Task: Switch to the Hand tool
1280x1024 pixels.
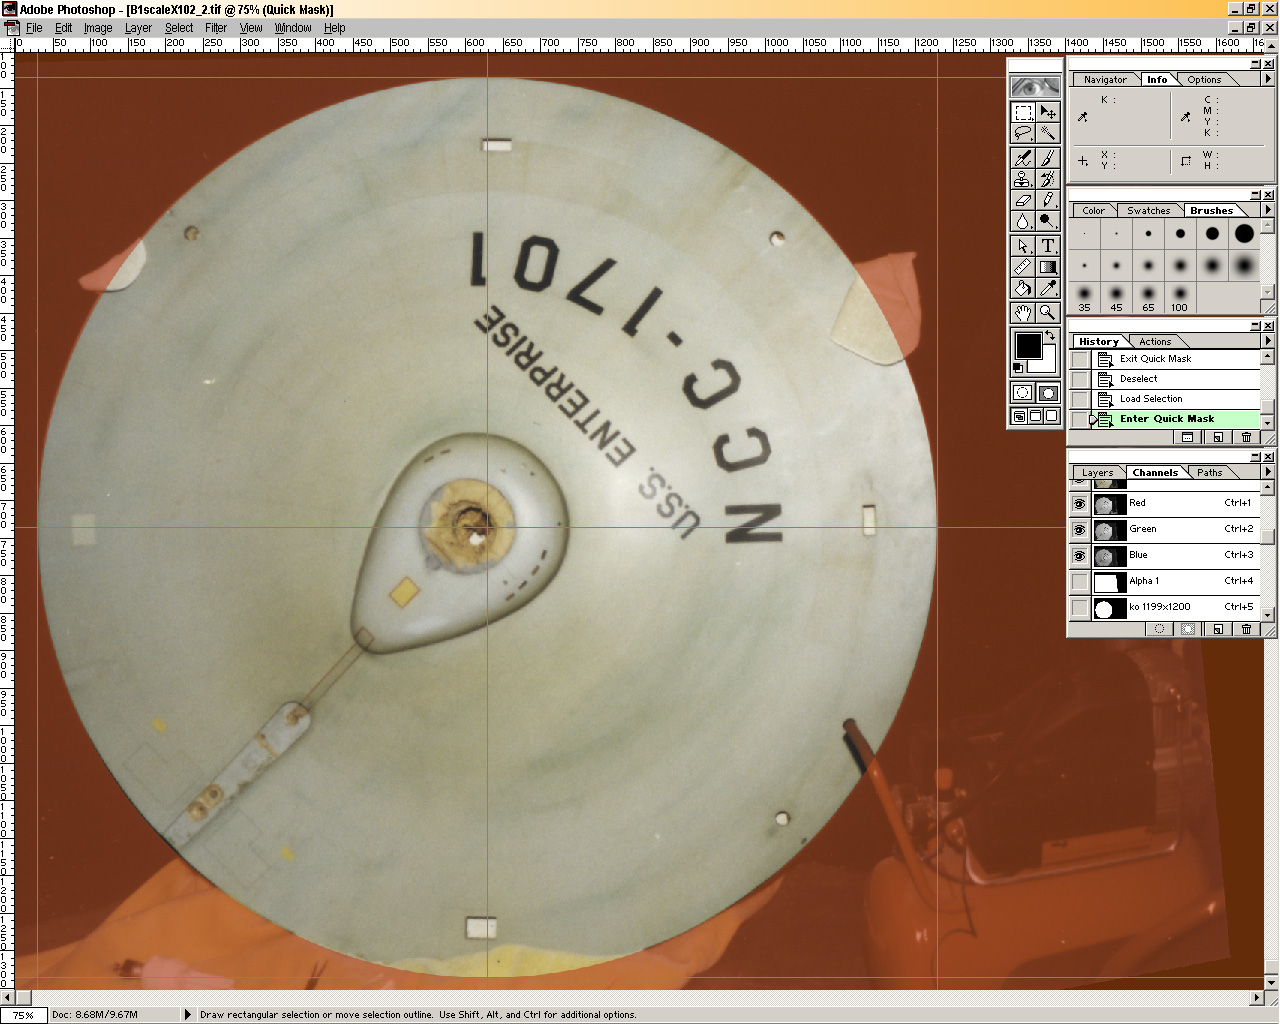Action: click(1022, 312)
